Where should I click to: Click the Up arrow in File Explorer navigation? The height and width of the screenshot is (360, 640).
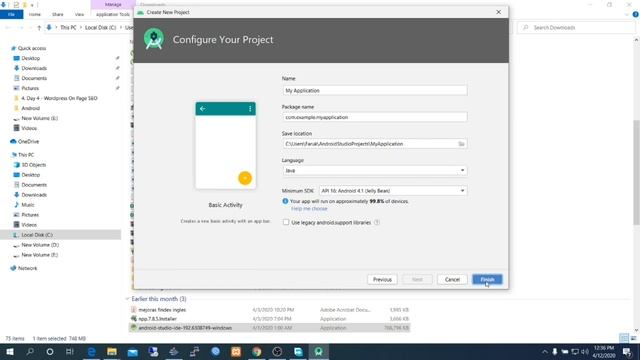click(39, 28)
